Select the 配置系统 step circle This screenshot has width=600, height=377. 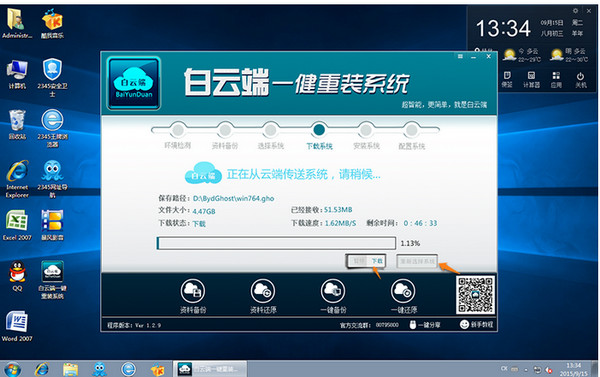coord(412,130)
